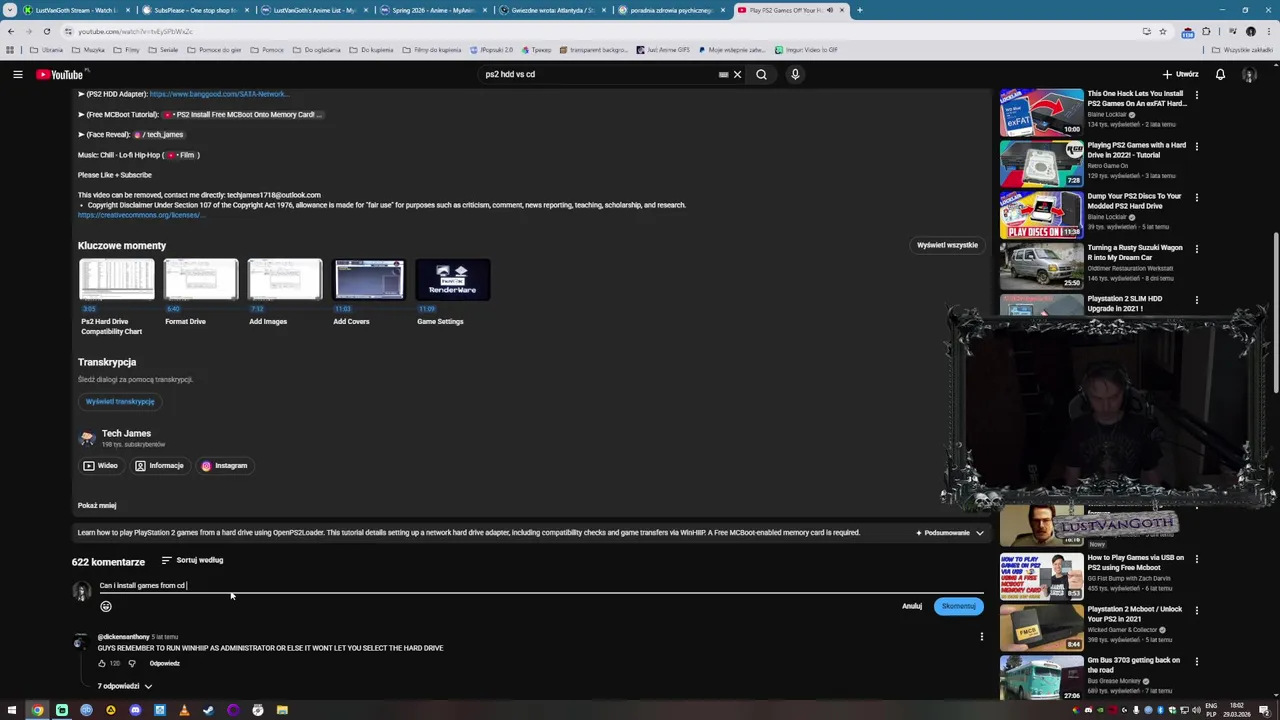Cancel the comment with Anuluj
1280x720 pixels.
[912, 606]
